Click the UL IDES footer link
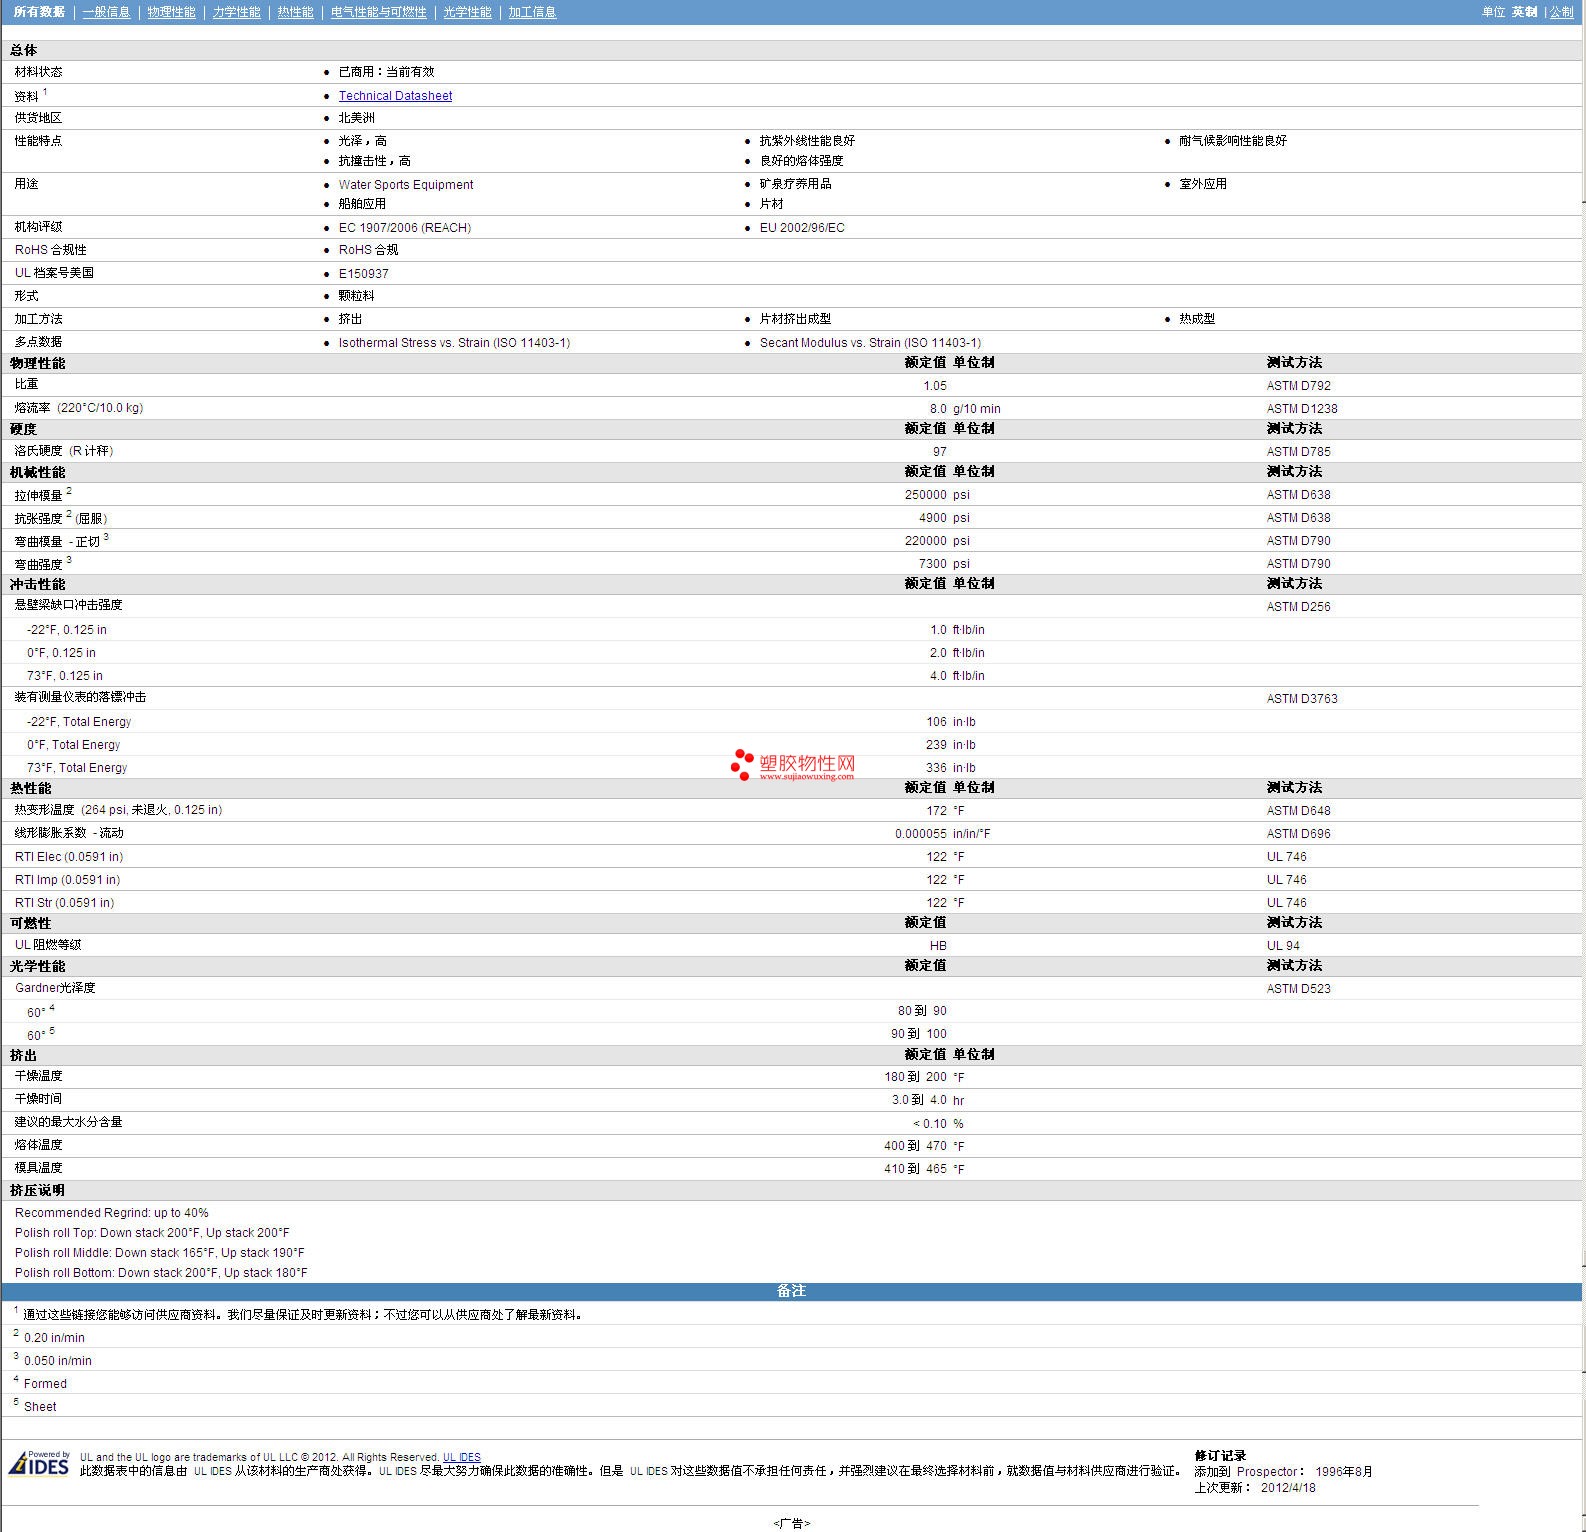The image size is (1586, 1532). point(462,1457)
